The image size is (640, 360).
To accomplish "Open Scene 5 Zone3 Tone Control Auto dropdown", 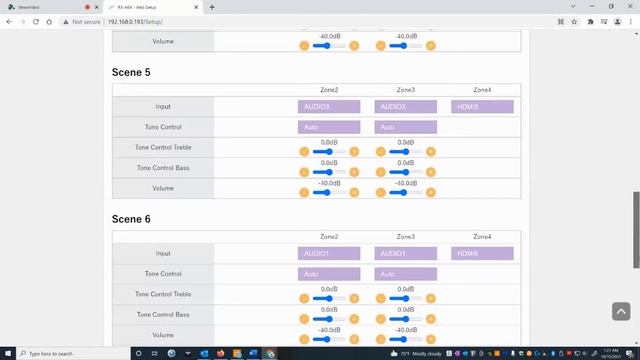I will [x=406, y=127].
